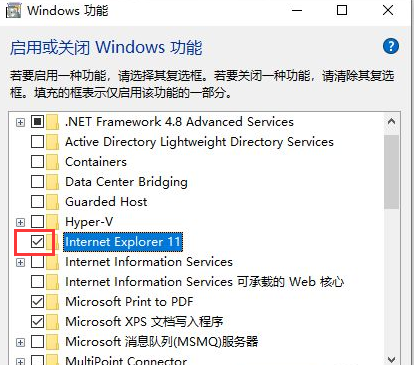414x365 pixels.
Task: Click the Microsoft XPS folder icon
Action: click(52, 322)
